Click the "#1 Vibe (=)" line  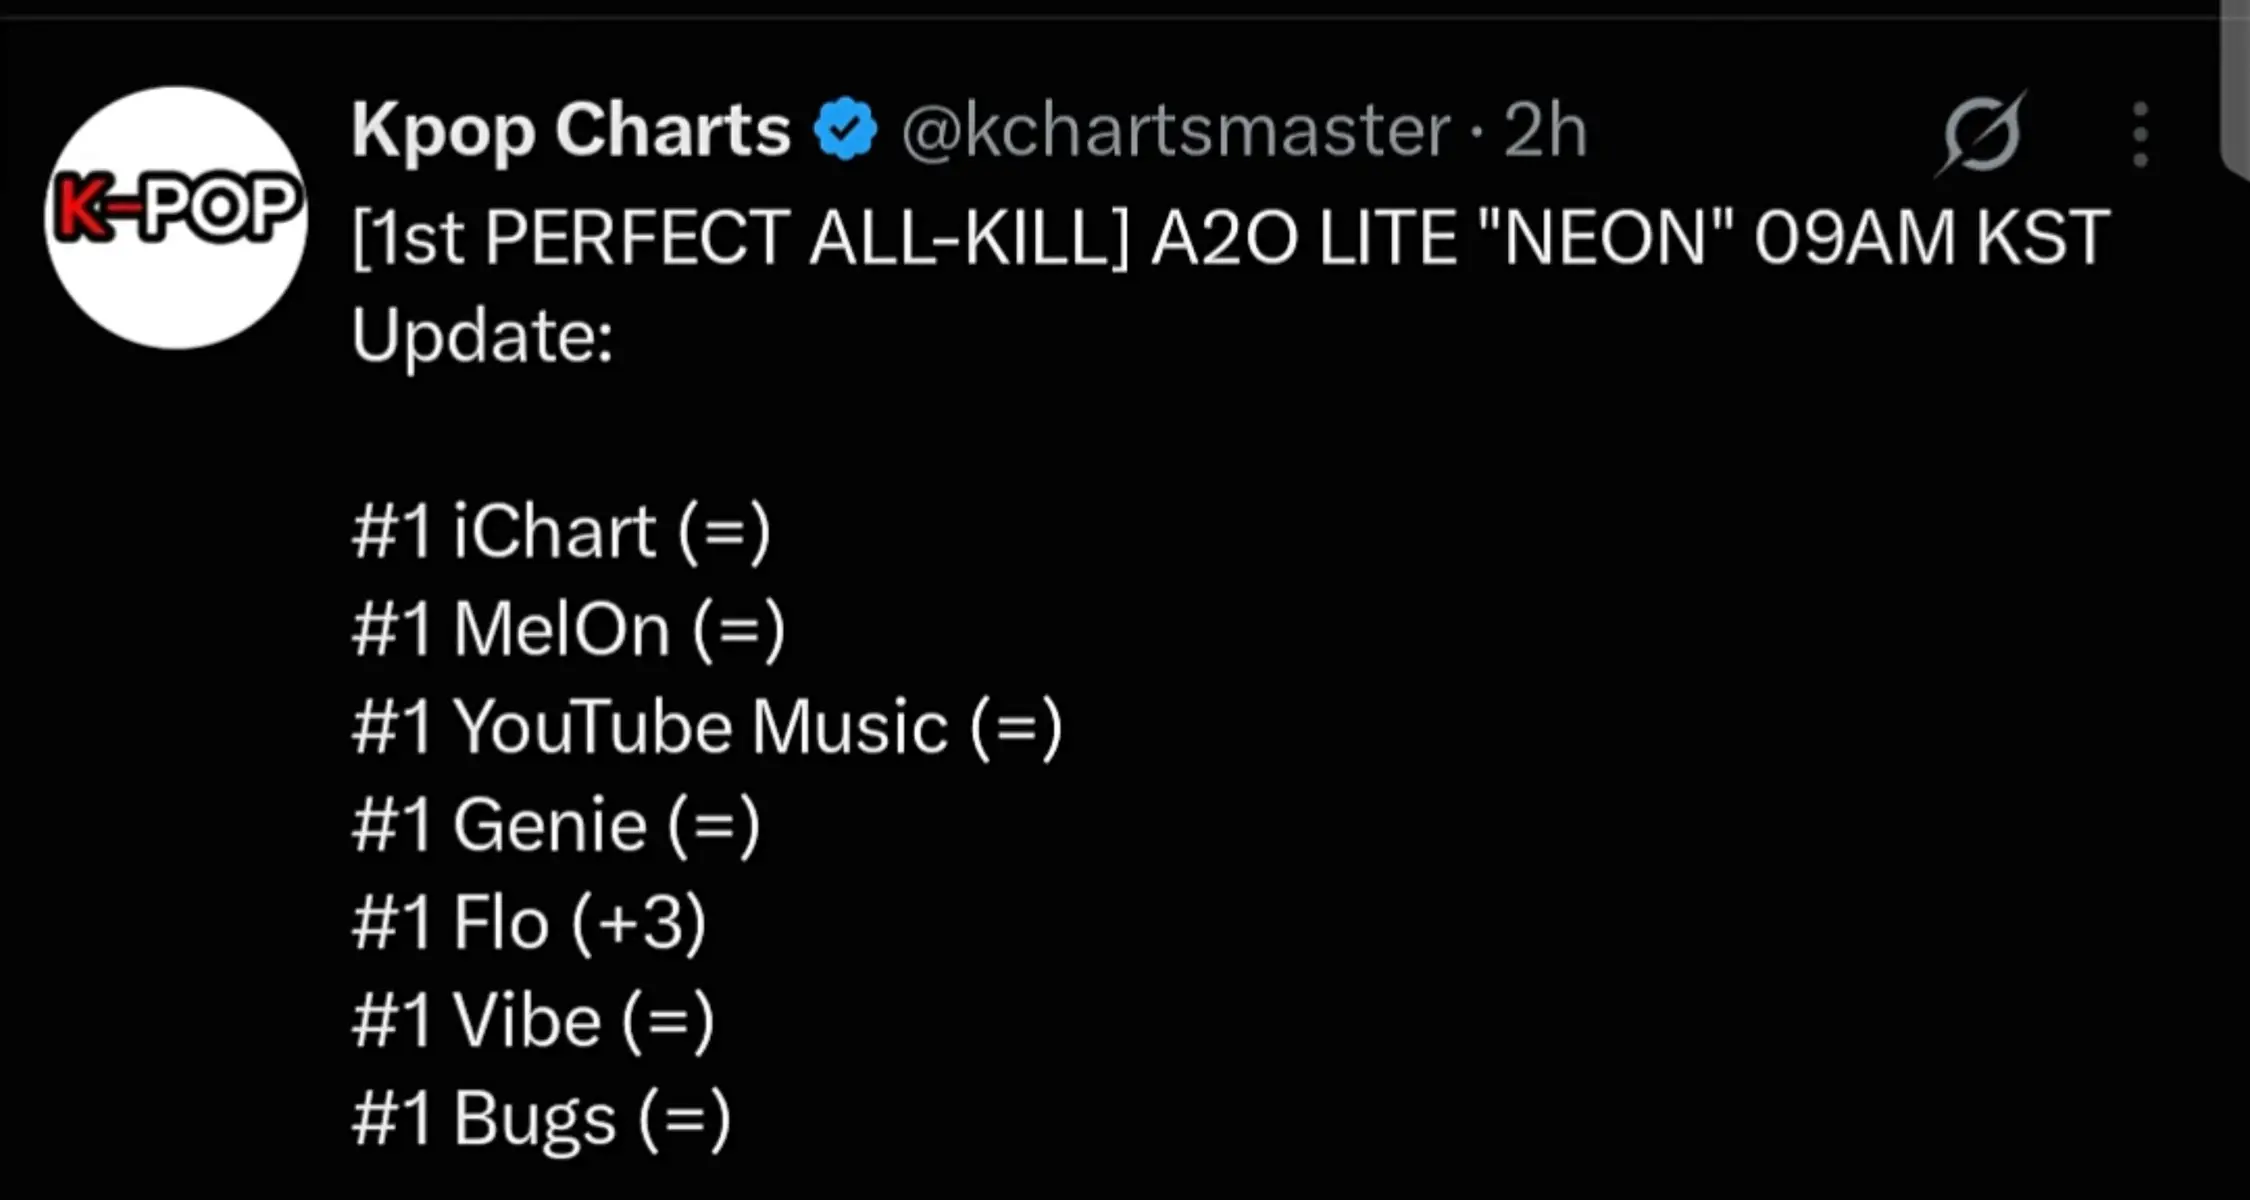533,1021
